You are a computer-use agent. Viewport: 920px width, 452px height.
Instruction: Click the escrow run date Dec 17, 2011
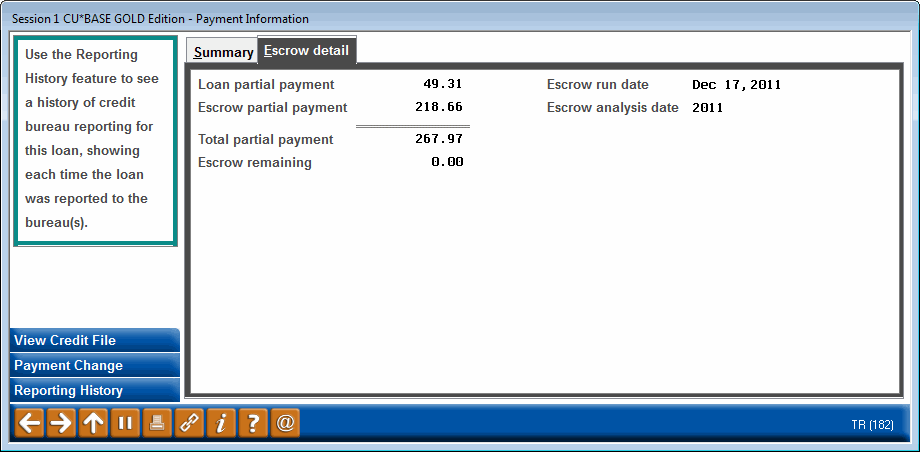pyautogui.click(x=736, y=85)
